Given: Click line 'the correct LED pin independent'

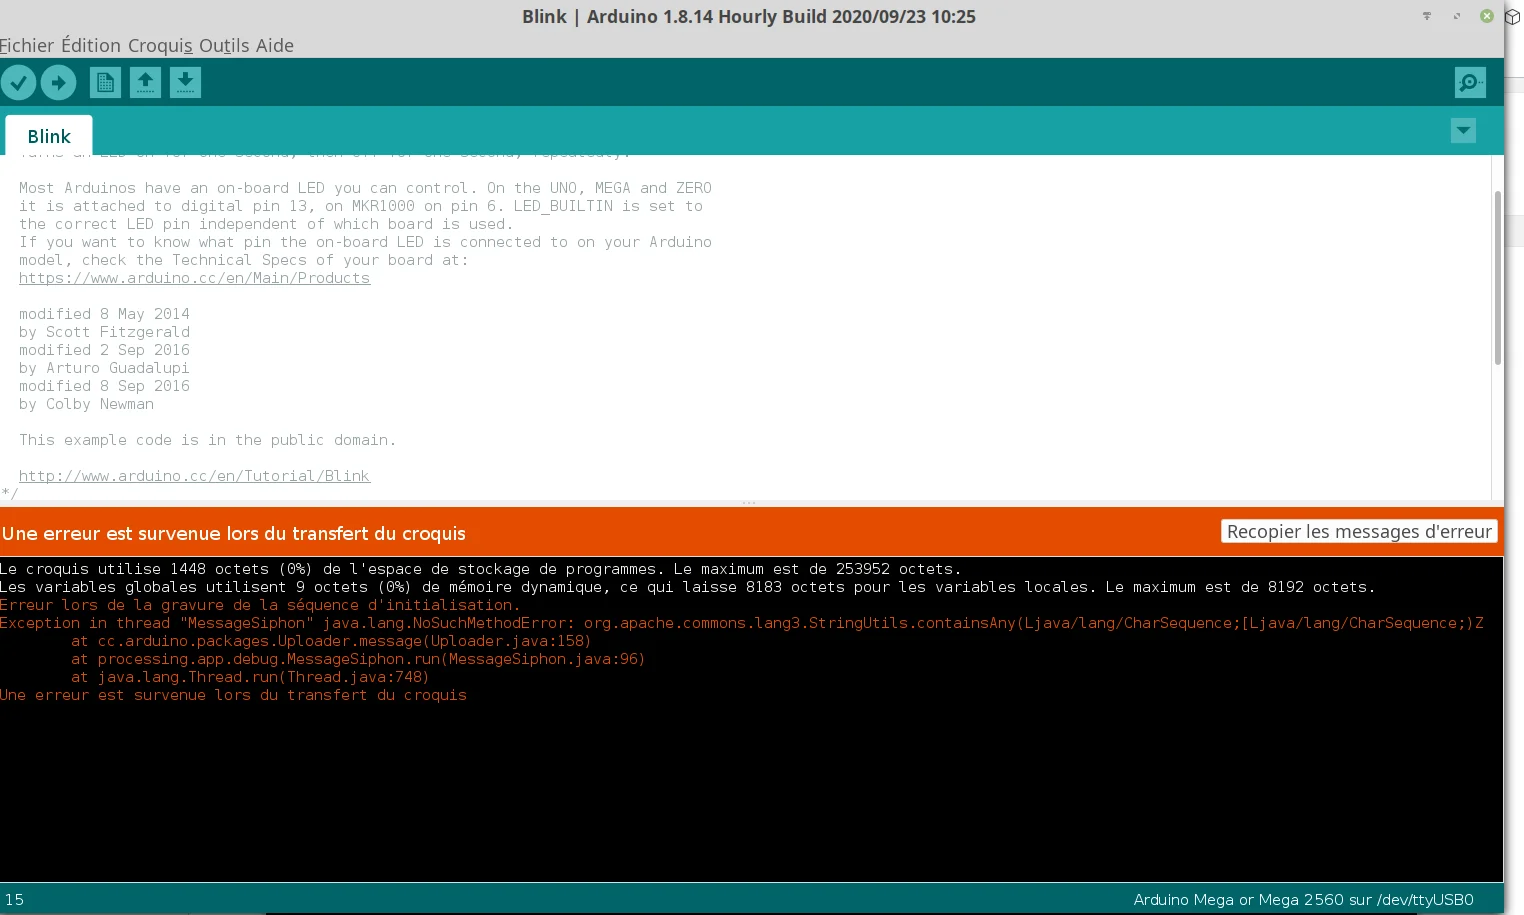Looking at the screenshot, I should click(264, 224).
